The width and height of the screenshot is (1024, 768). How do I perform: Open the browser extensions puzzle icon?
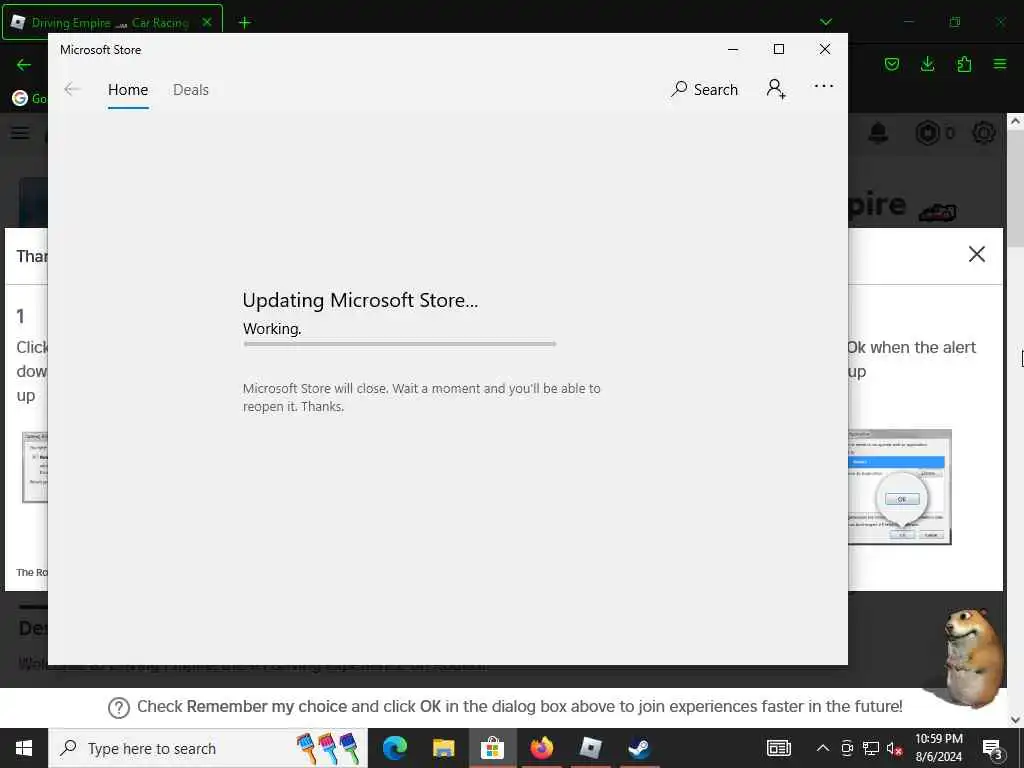click(964, 64)
